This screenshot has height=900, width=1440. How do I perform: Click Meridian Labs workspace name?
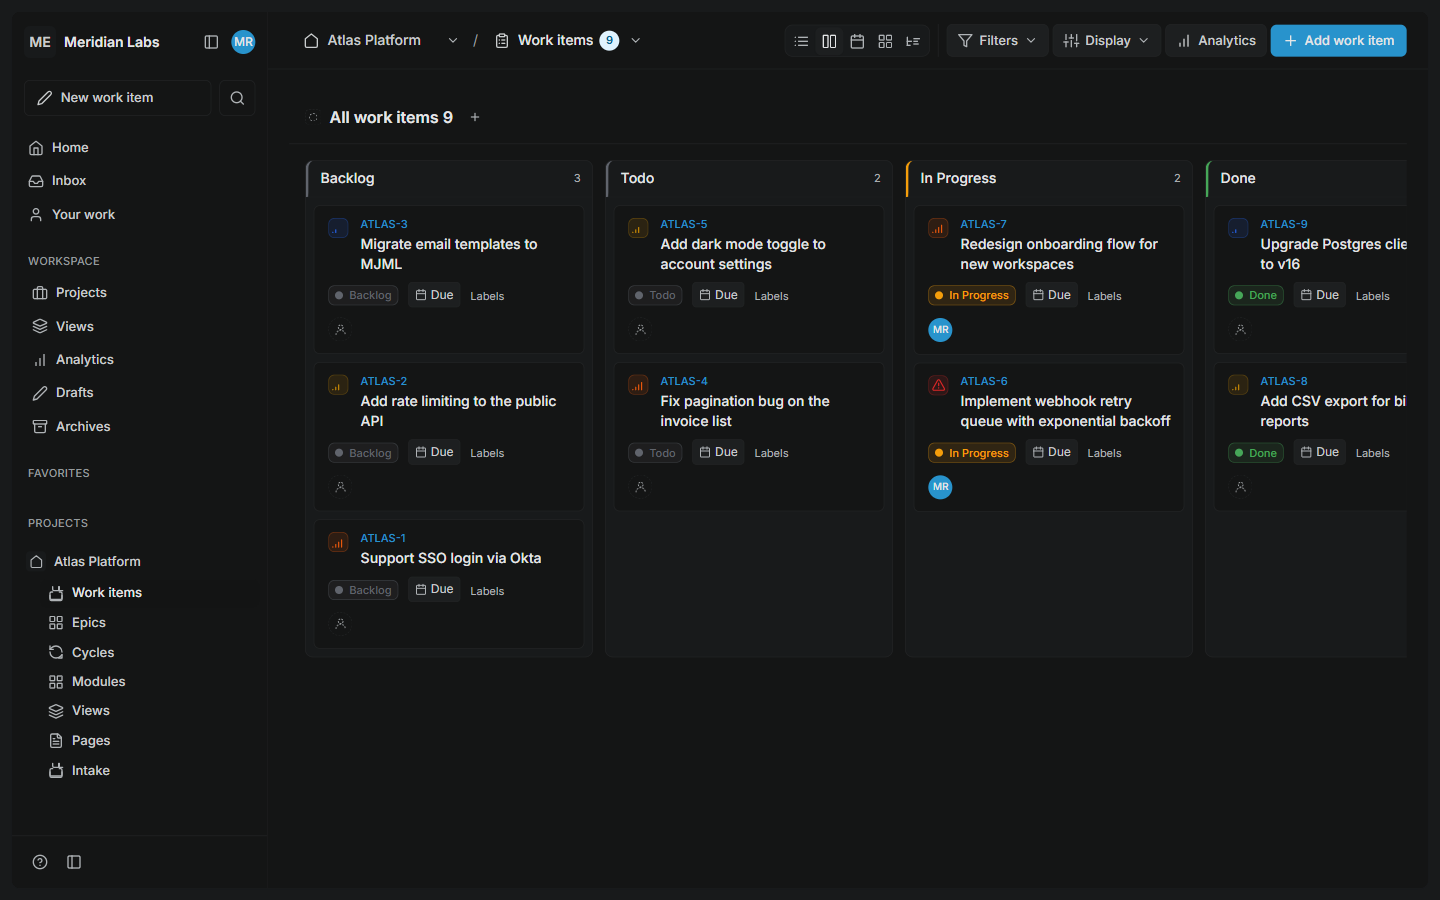(111, 42)
